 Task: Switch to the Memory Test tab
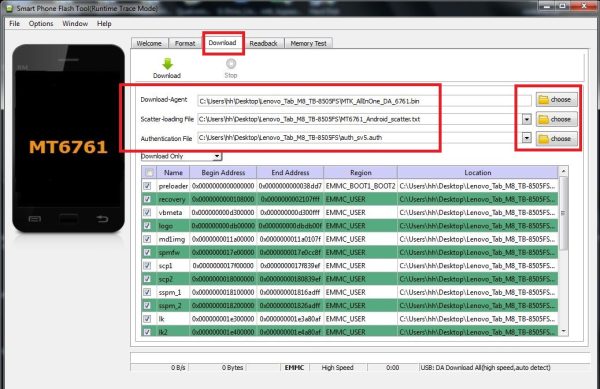click(308, 43)
